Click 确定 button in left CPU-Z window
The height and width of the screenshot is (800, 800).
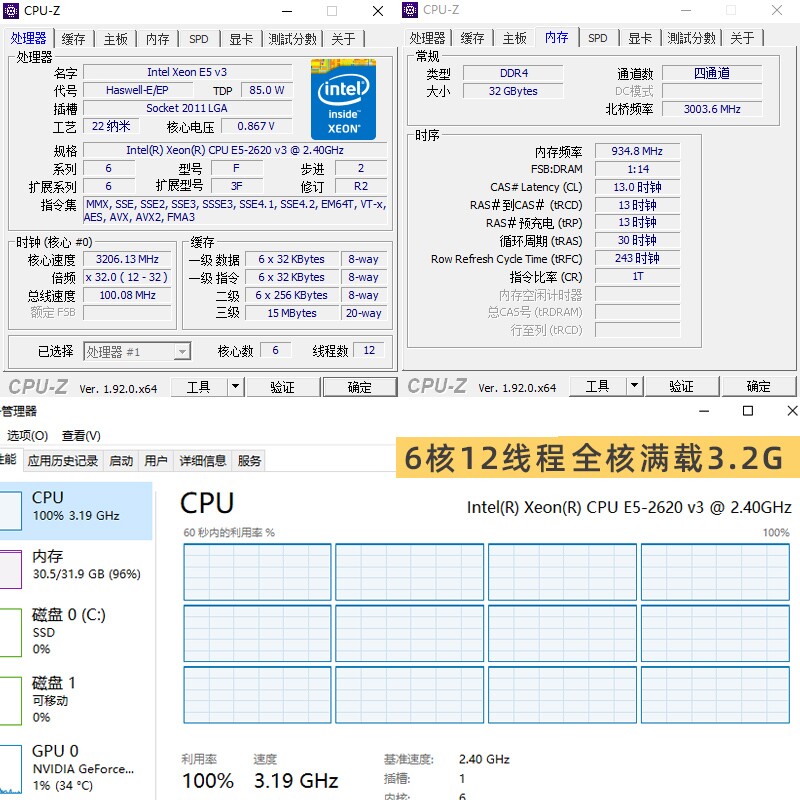click(360, 387)
